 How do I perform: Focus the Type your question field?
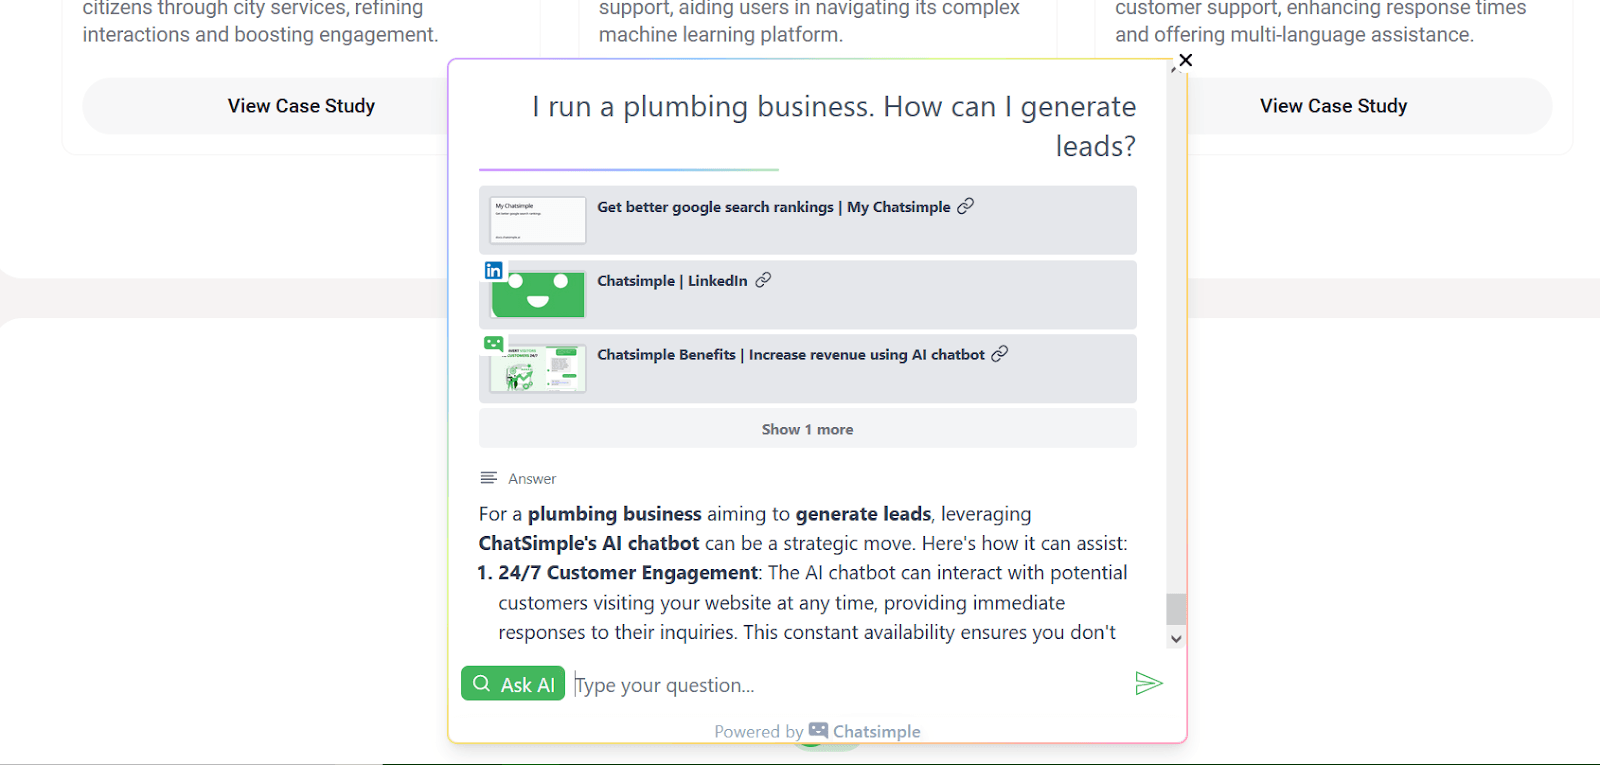coord(840,685)
